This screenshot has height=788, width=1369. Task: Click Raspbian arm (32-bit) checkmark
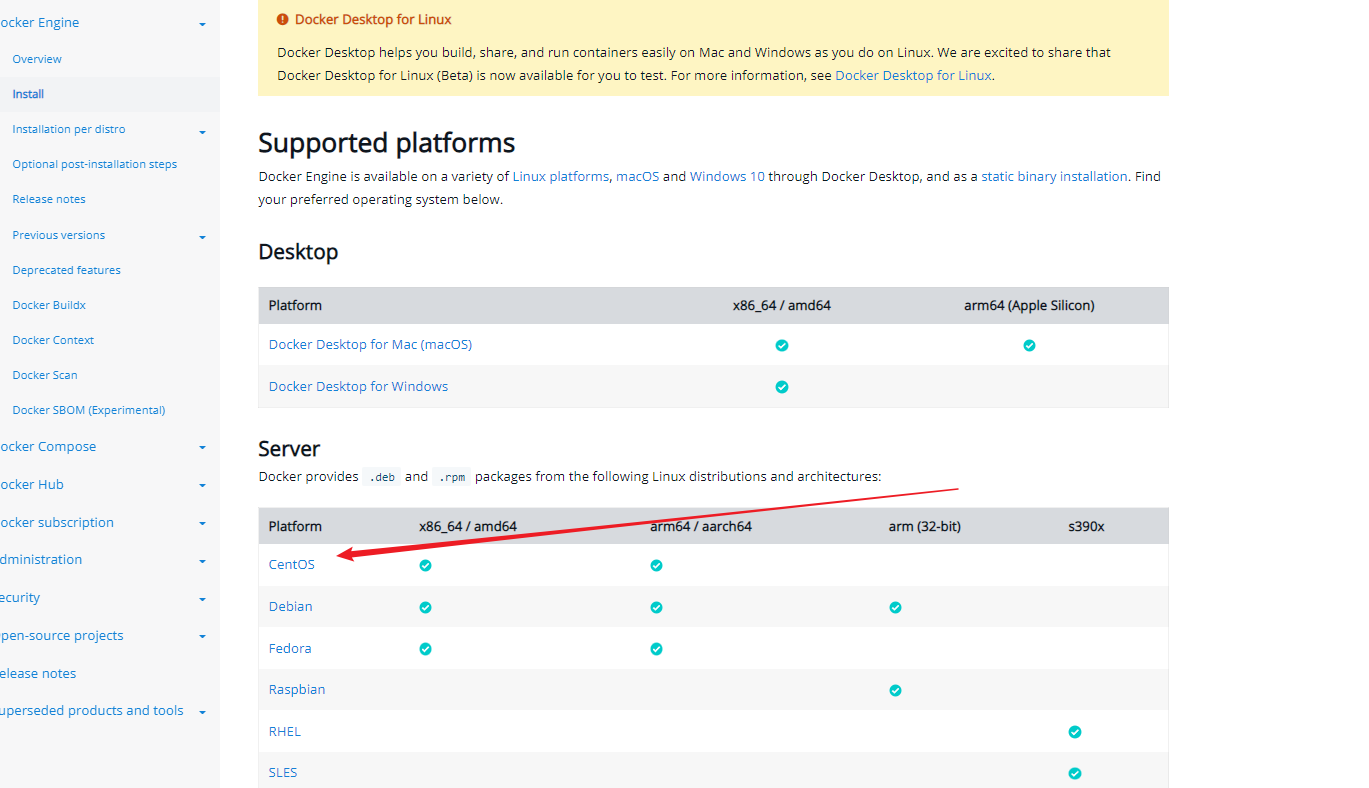pos(895,690)
